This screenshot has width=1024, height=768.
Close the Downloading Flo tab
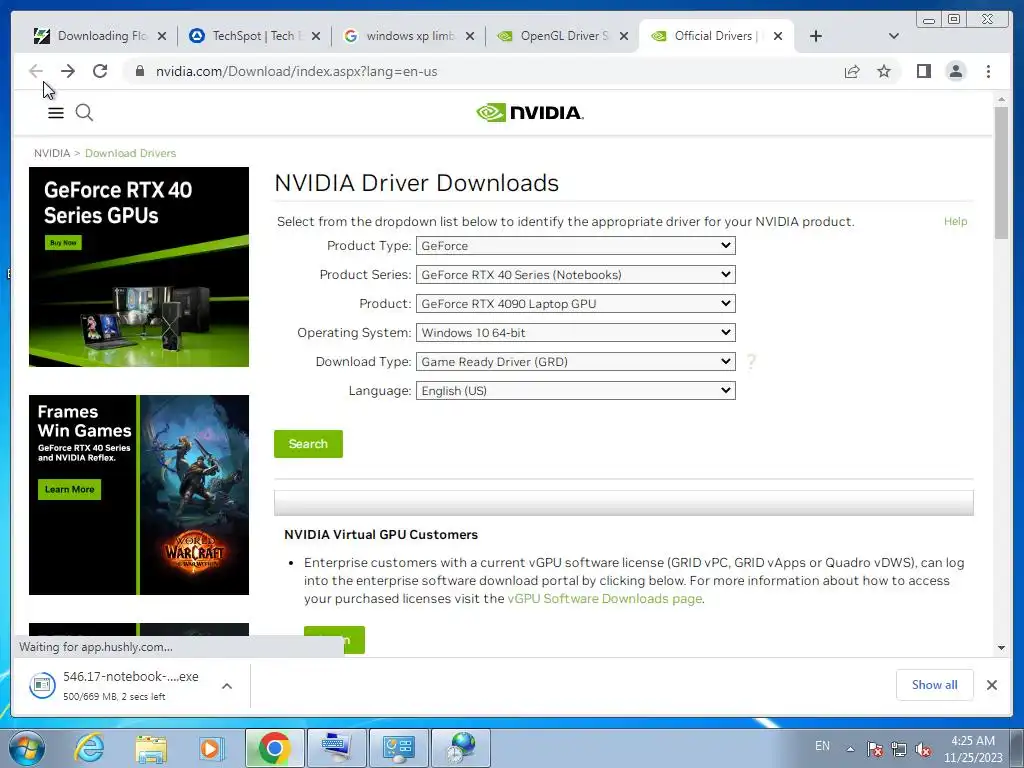162,36
